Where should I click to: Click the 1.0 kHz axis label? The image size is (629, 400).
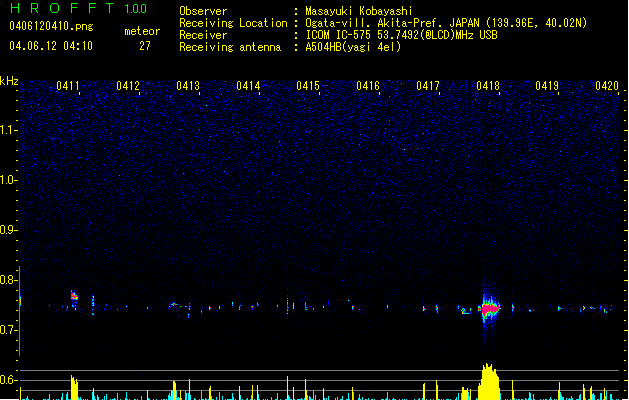click(x=8, y=180)
